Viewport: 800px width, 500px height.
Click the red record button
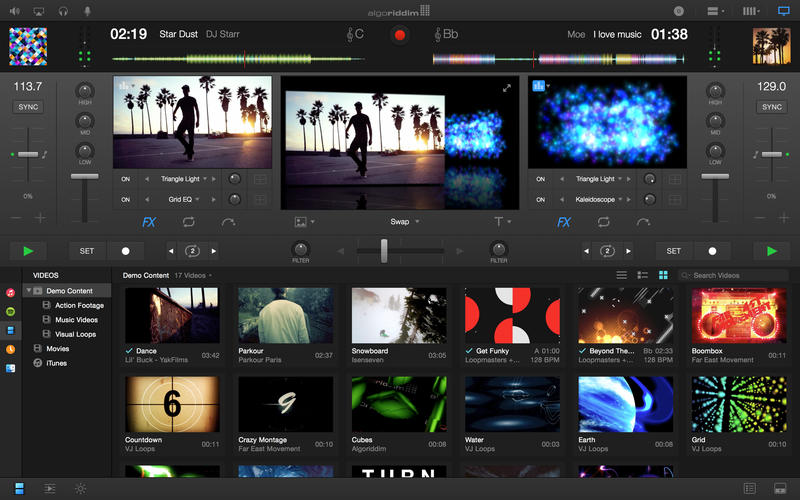400,35
